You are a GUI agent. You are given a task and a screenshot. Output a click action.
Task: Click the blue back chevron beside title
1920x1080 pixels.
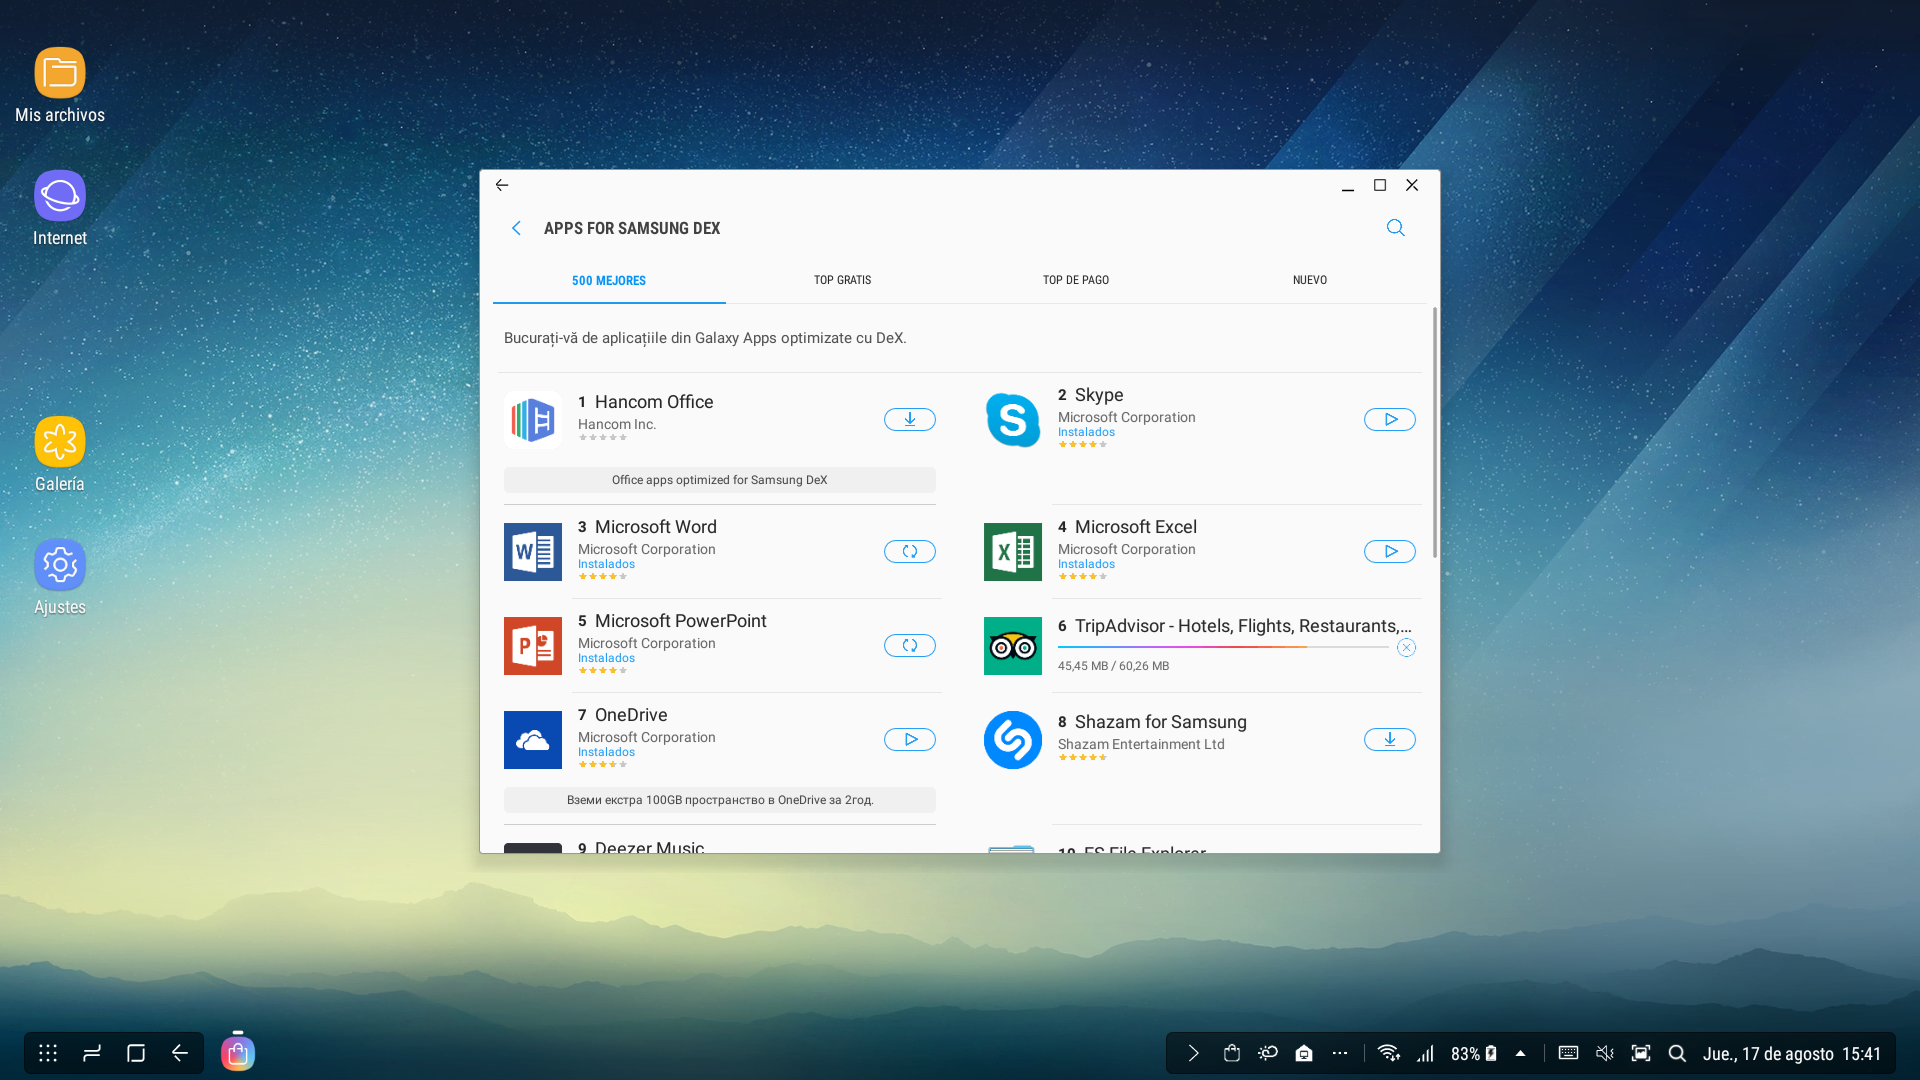[x=516, y=228]
